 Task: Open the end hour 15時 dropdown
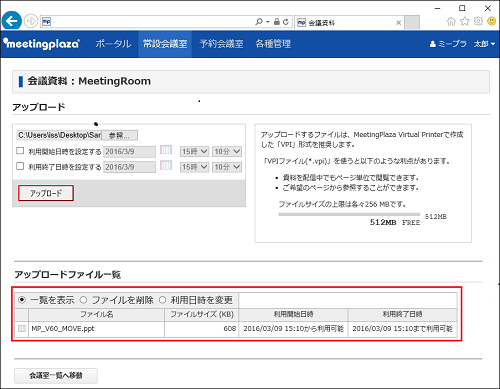195,167
